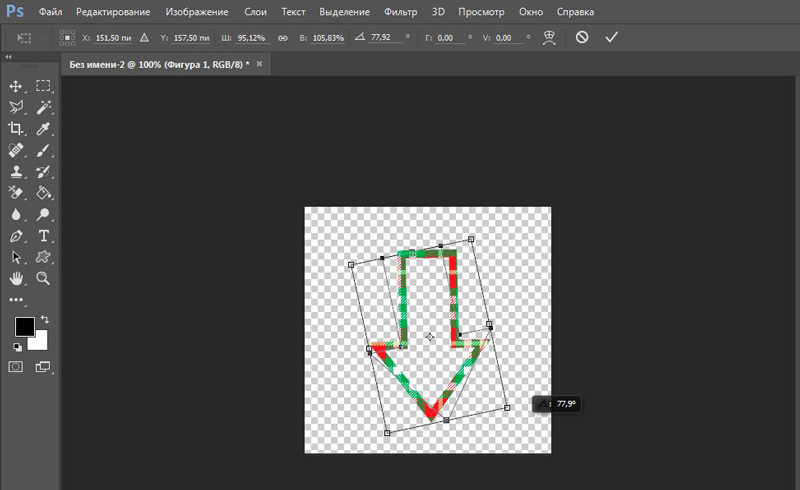Click the transform center reference point
The height and width of the screenshot is (490, 800).
(430, 337)
